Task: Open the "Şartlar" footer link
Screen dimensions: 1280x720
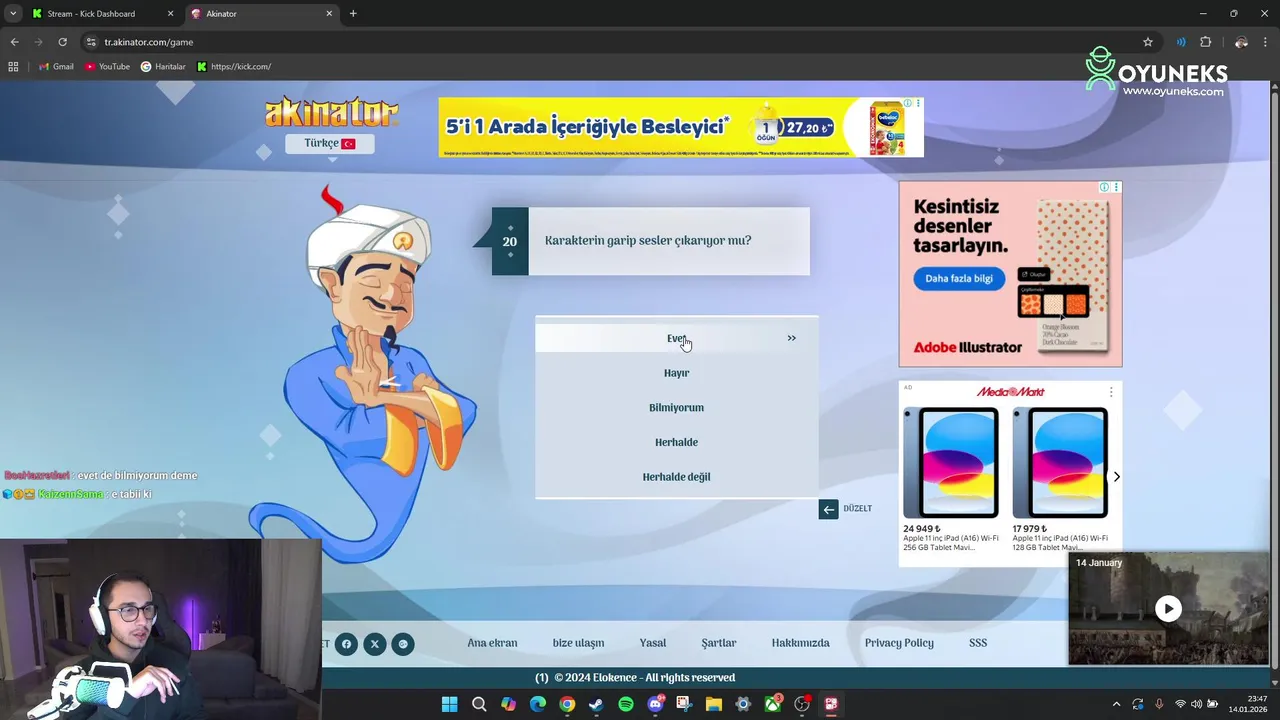Action: pyautogui.click(x=719, y=643)
